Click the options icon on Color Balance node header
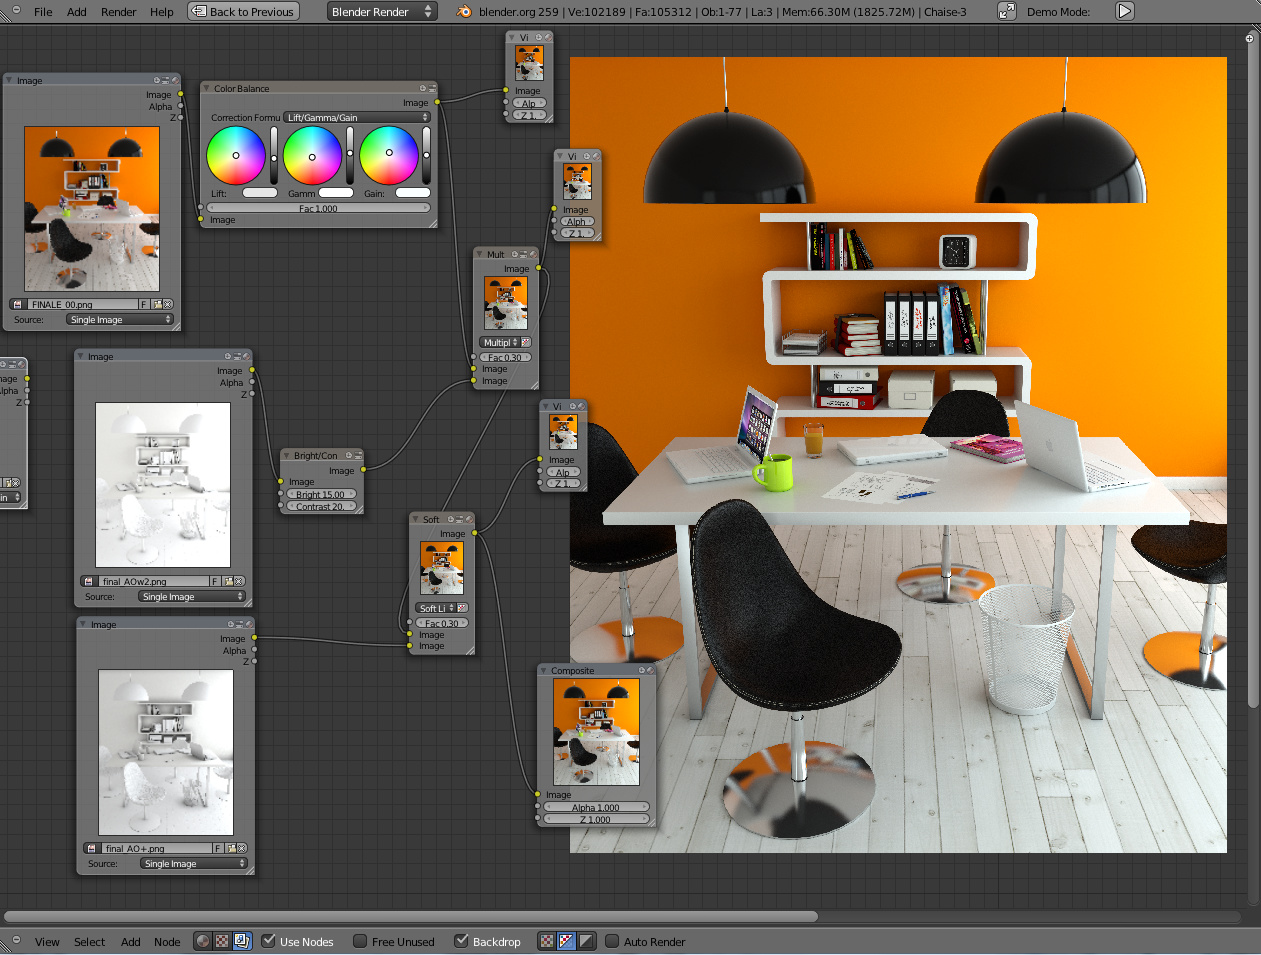1261x955 pixels. click(x=432, y=88)
